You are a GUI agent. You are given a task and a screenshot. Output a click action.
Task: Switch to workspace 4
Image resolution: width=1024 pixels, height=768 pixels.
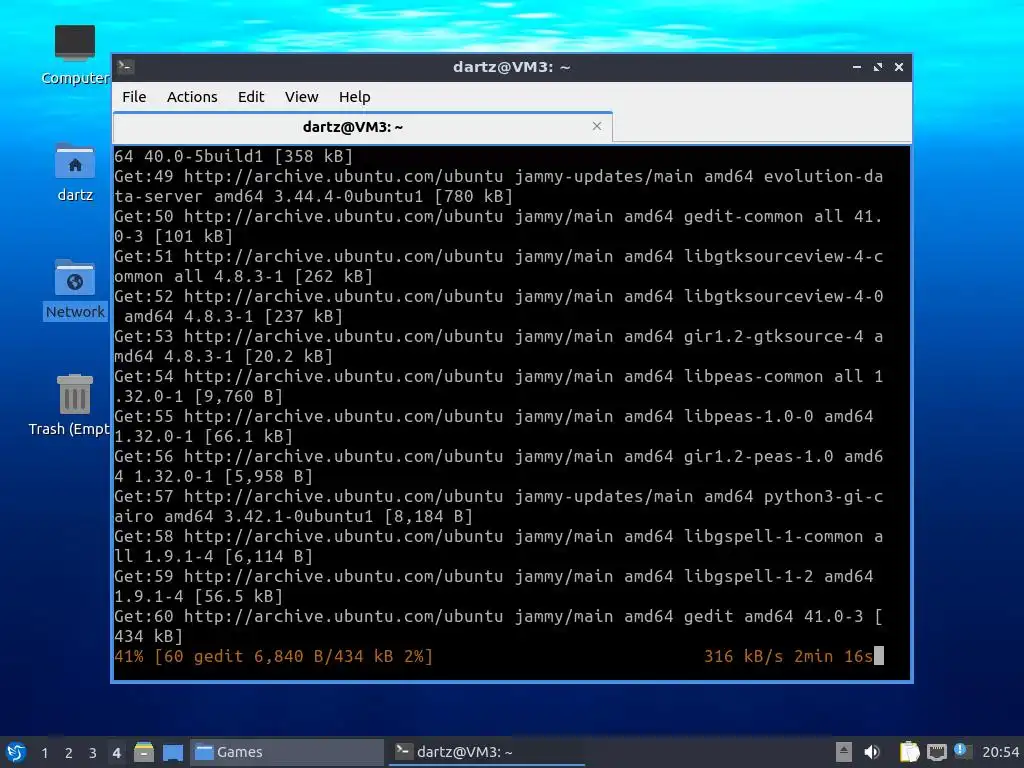[x=116, y=753]
